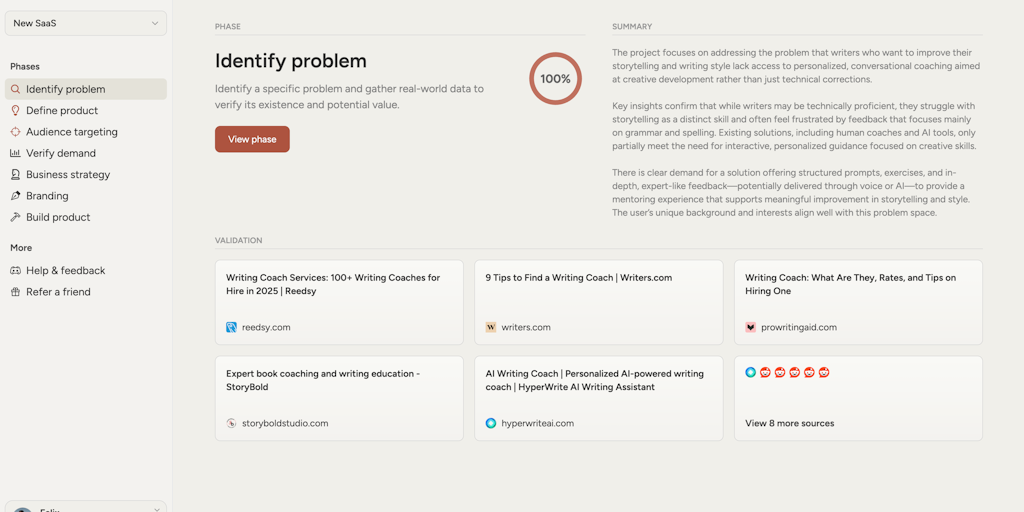Open View 8 more sources card
The width and height of the screenshot is (1024, 512).
tap(858, 398)
